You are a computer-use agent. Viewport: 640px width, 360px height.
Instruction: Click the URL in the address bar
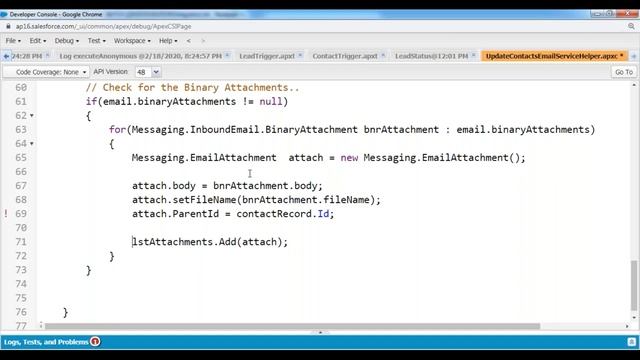103,27
